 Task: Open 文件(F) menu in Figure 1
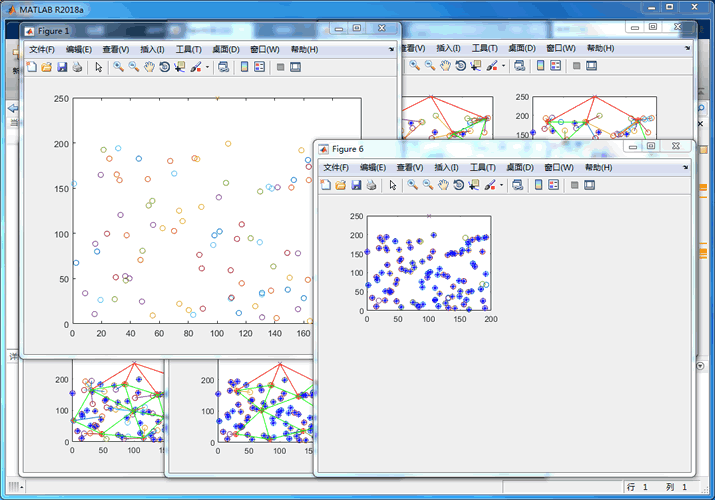[42, 49]
